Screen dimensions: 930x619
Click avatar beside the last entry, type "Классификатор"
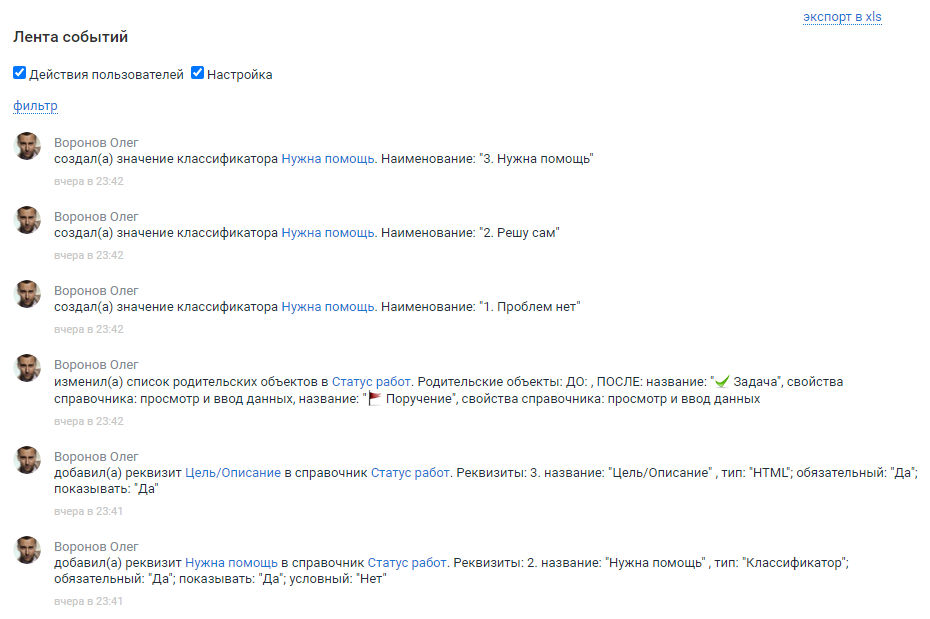coord(27,550)
